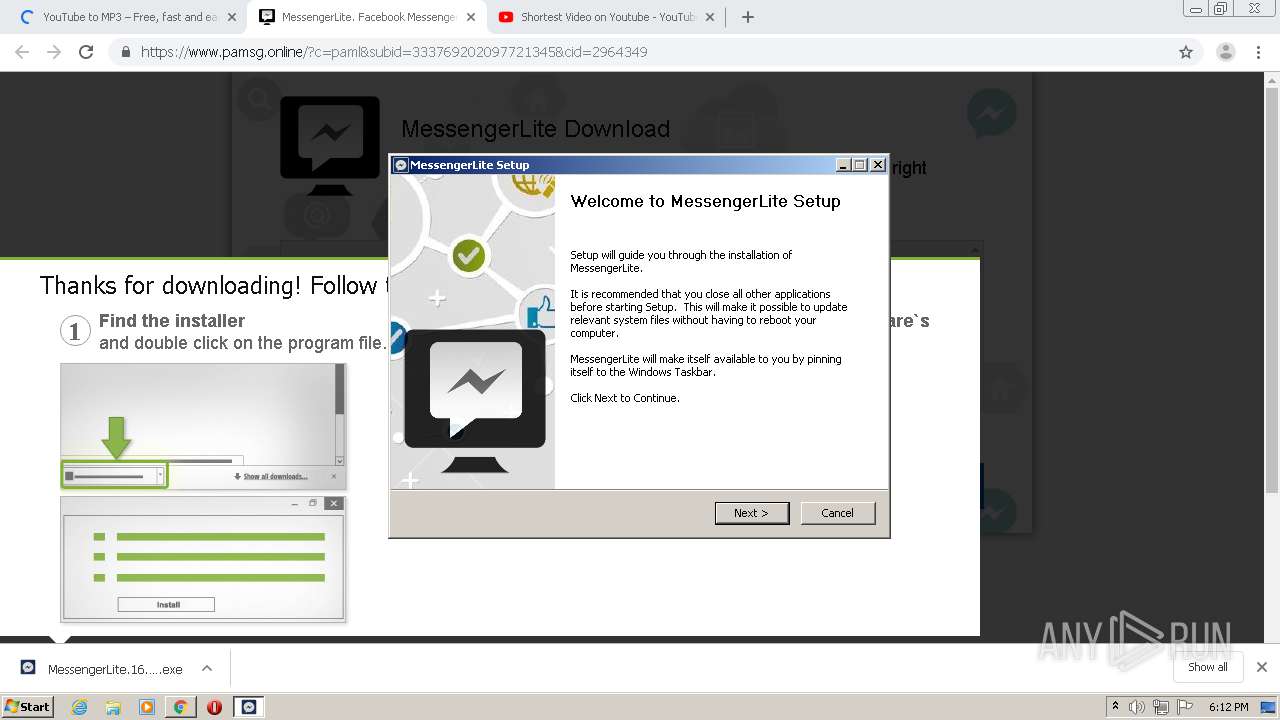Open Windows Explorer from taskbar
Image resolution: width=1280 pixels, height=720 pixels.
click(113, 707)
